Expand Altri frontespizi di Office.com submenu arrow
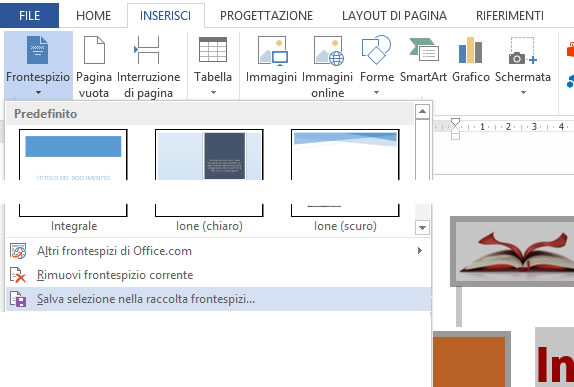 click(420, 250)
